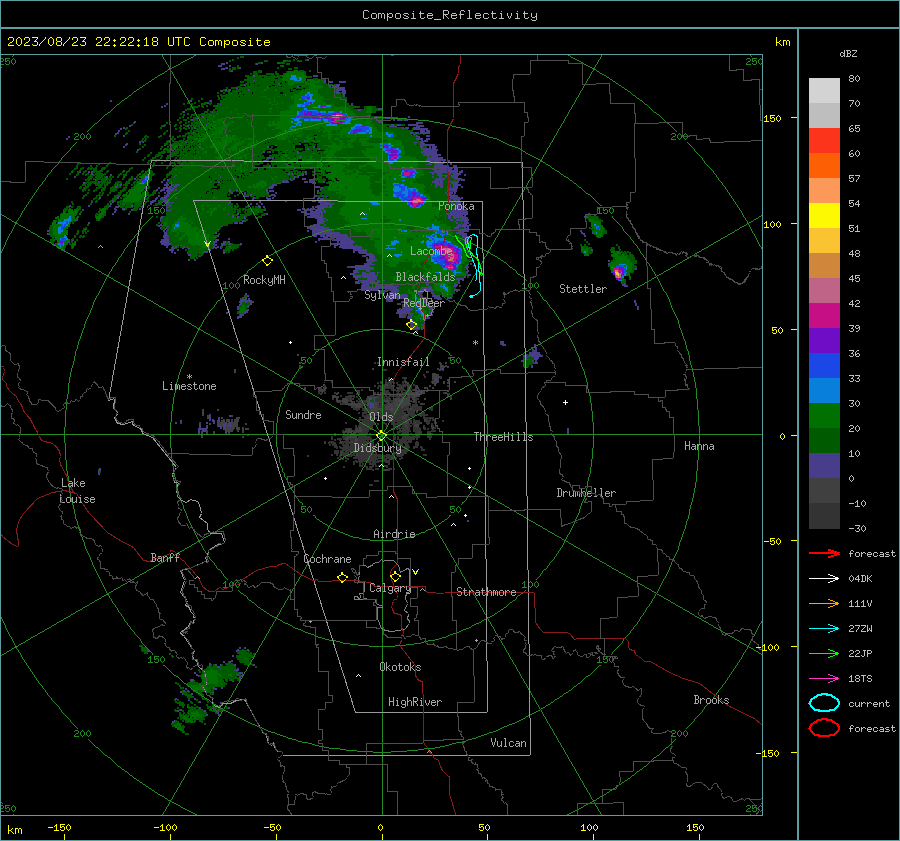Click the magenta 39-42 dBZ color swatch
This screenshot has width=900, height=841.
click(824, 316)
